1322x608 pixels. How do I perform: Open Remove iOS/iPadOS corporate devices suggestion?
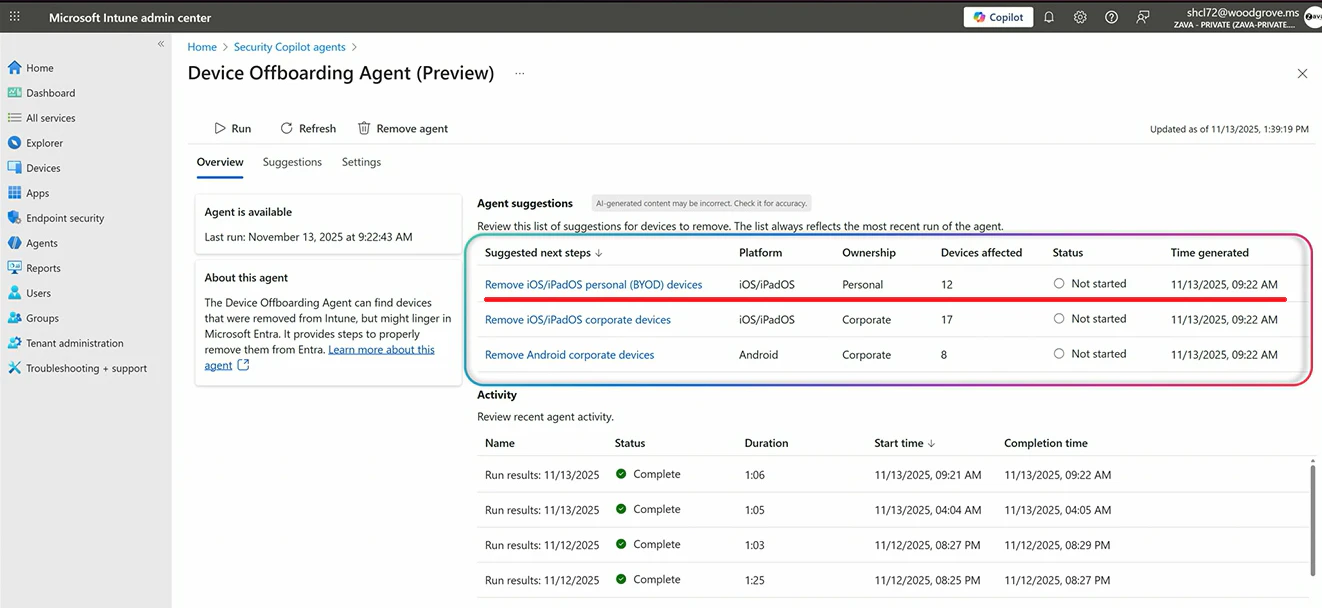pyautogui.click(x=578, y=320)
